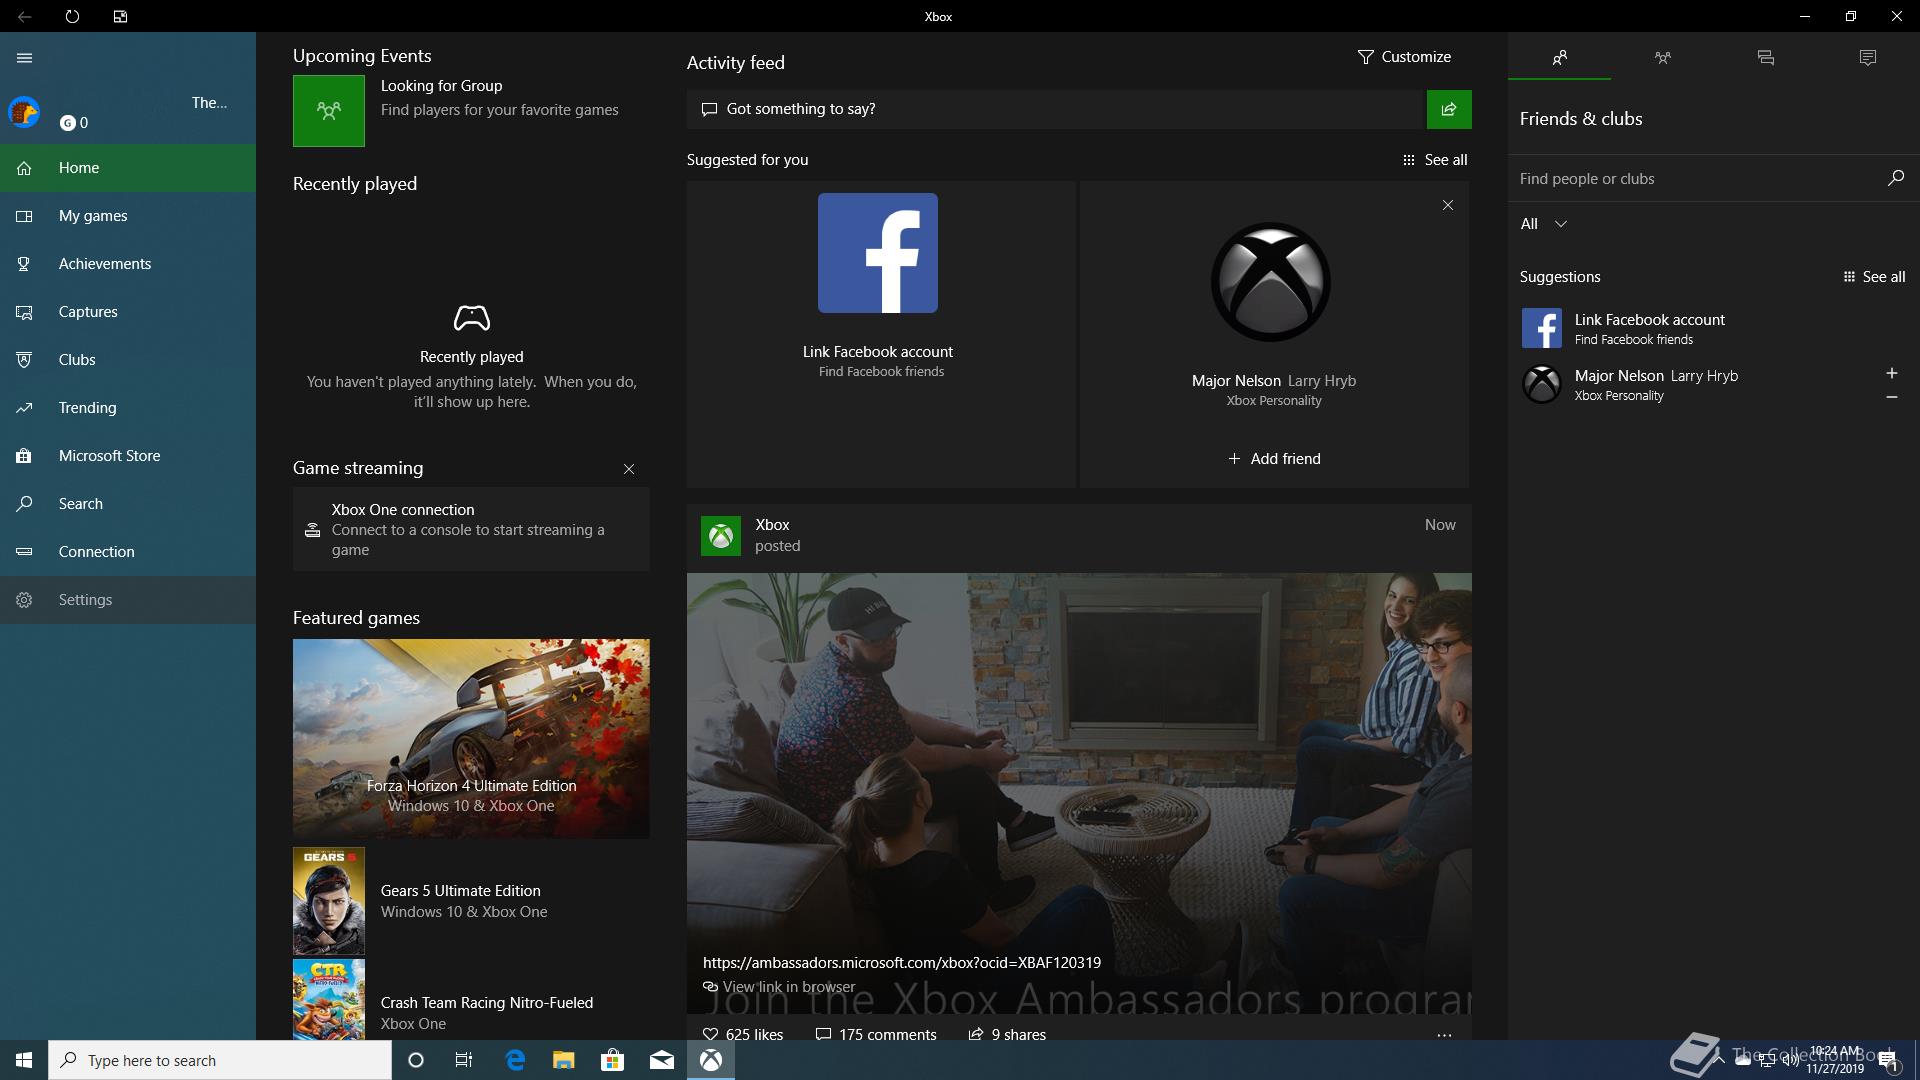Open Task View from taskbar
Viewport: 1920px width, 1080px height.
464,1060
